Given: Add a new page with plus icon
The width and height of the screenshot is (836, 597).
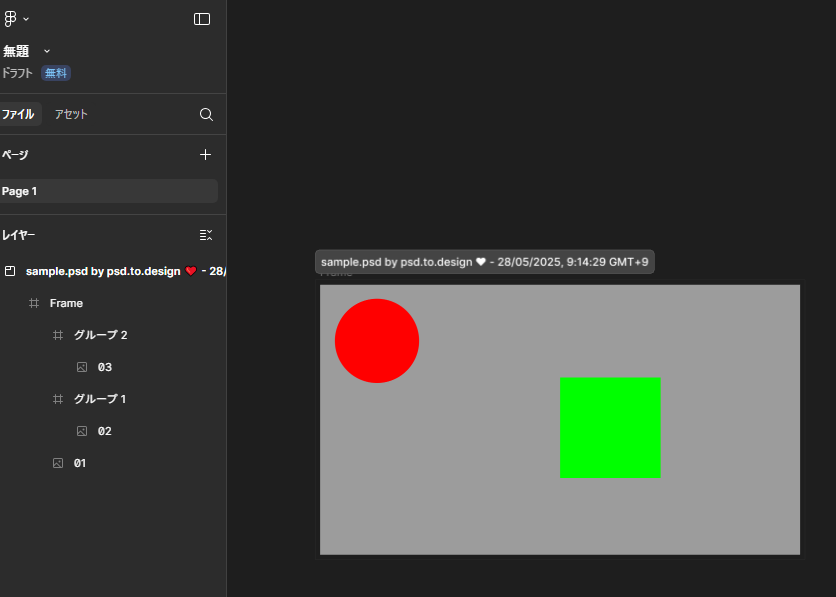Looking at the screenshot, I should click(x=206, y=155).
